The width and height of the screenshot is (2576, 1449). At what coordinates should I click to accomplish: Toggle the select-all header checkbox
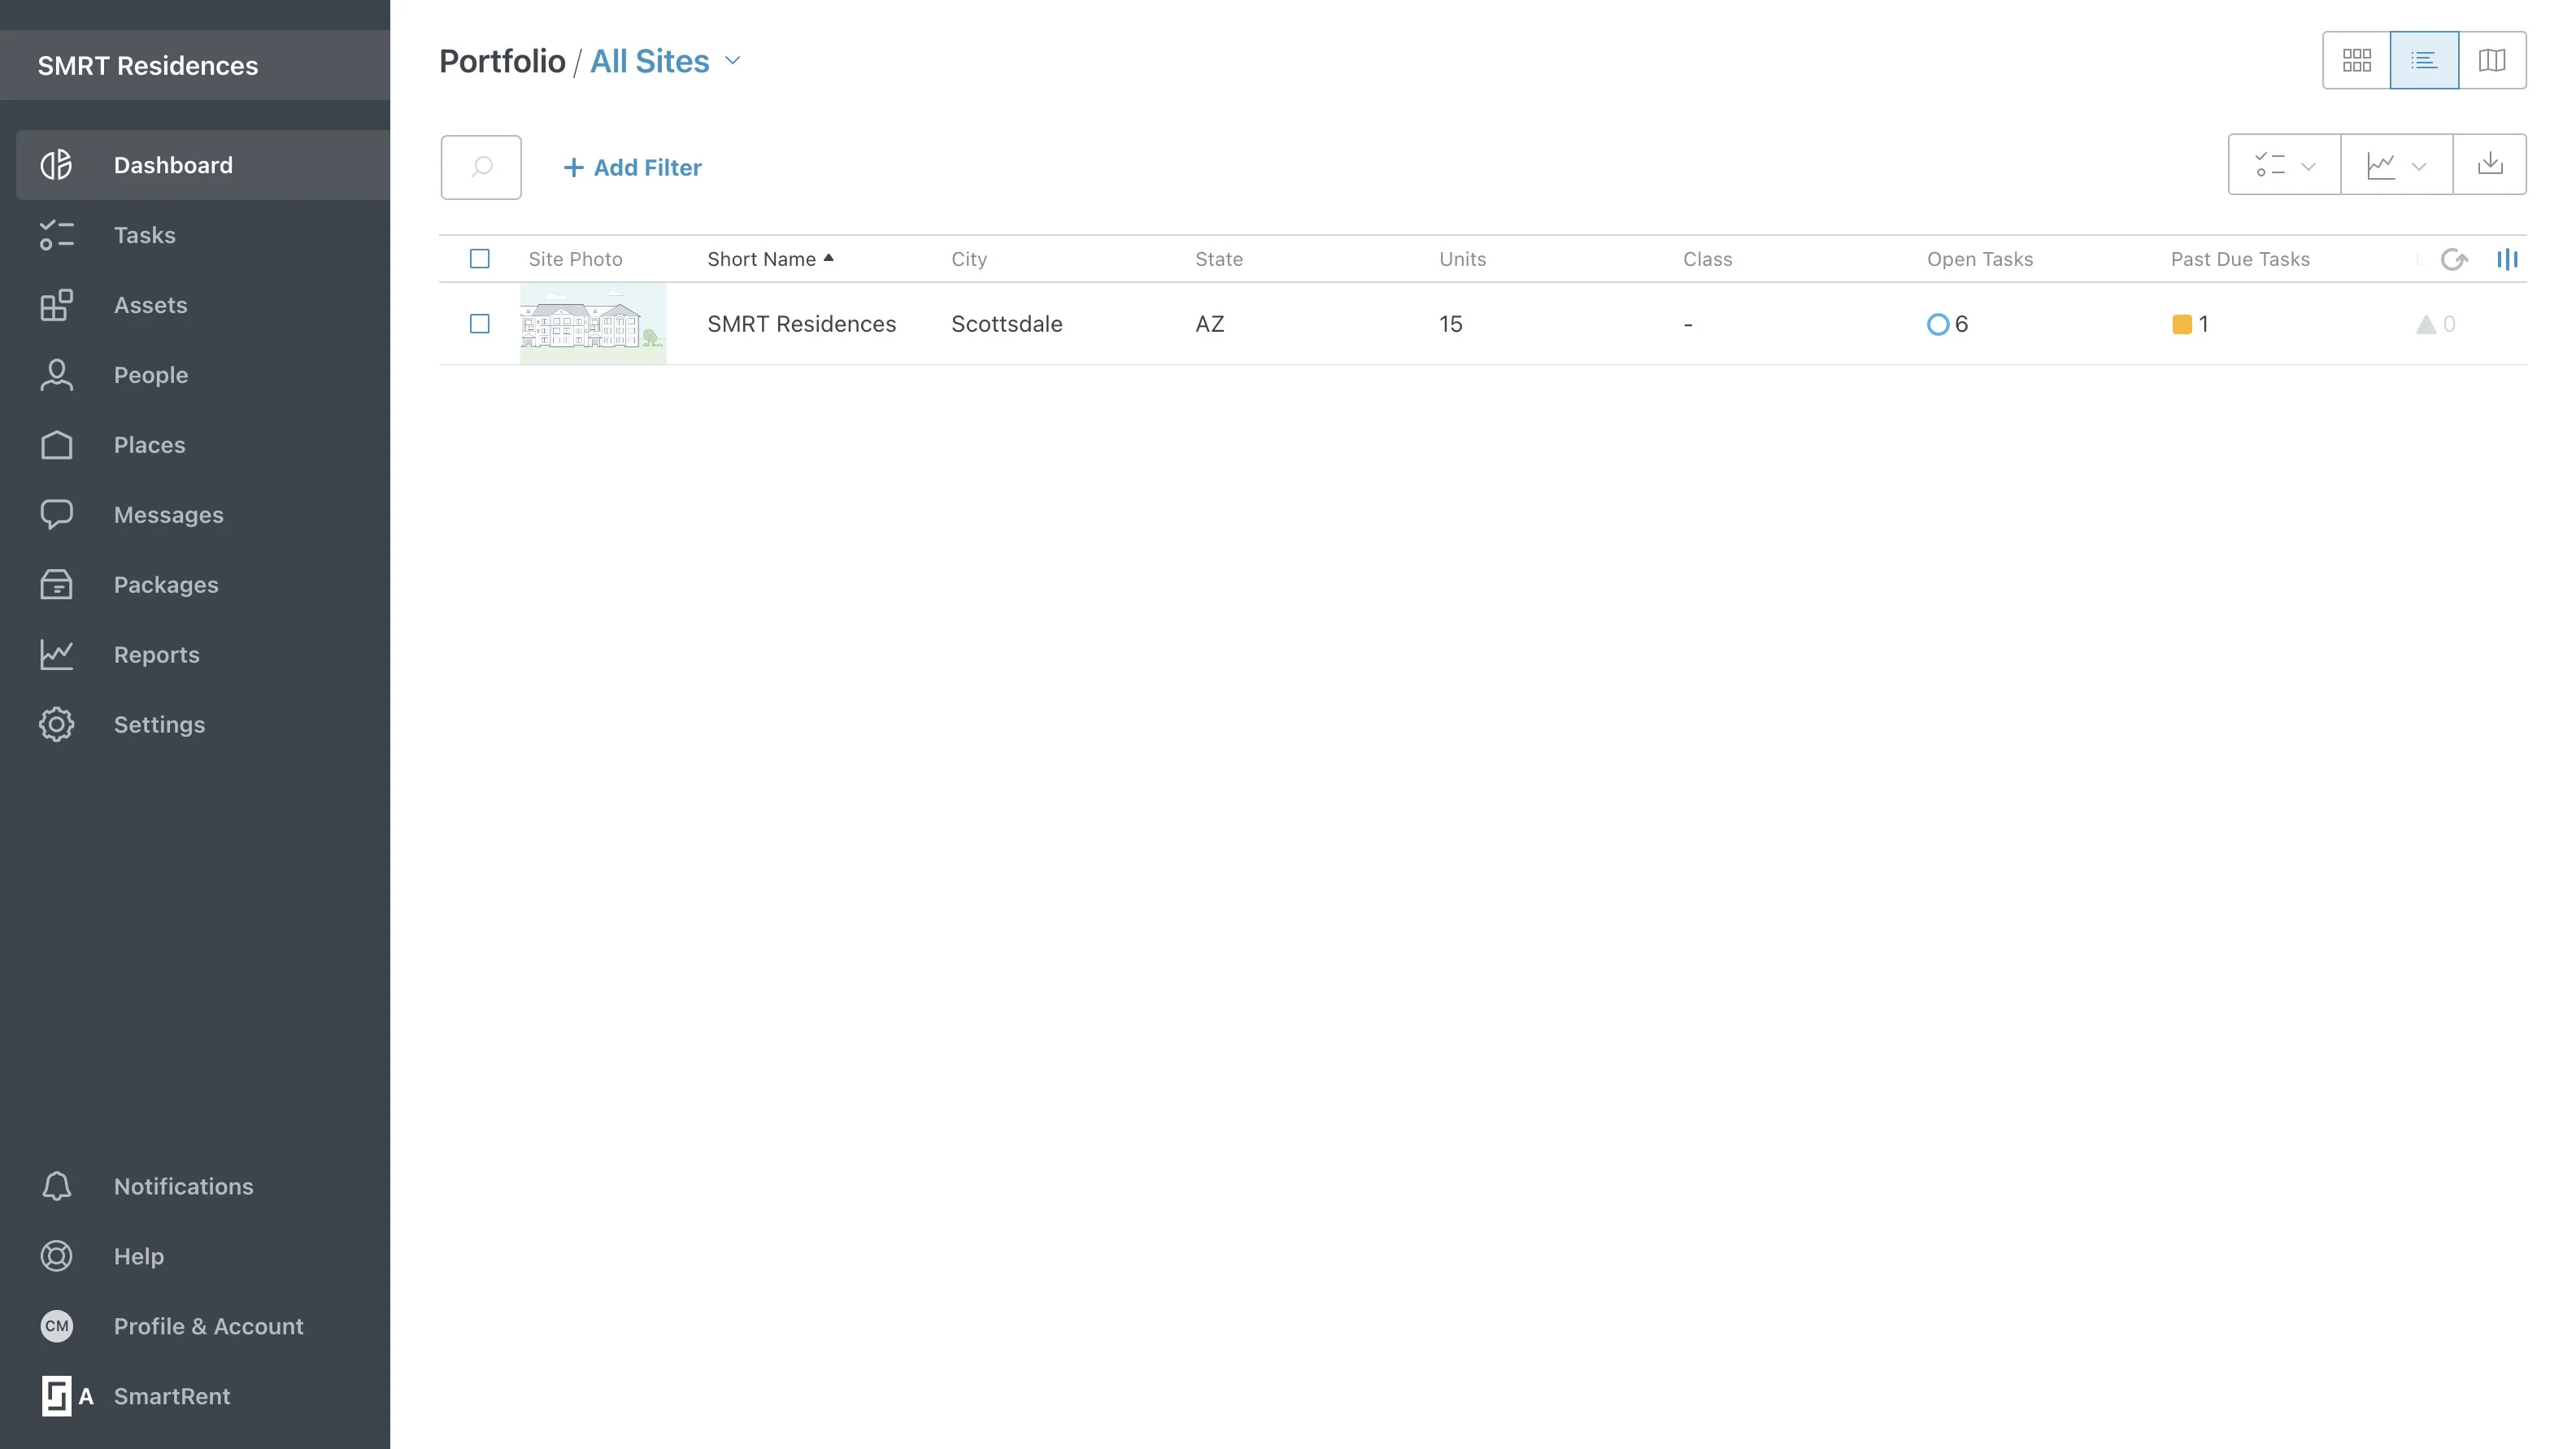tap(480, 259)
